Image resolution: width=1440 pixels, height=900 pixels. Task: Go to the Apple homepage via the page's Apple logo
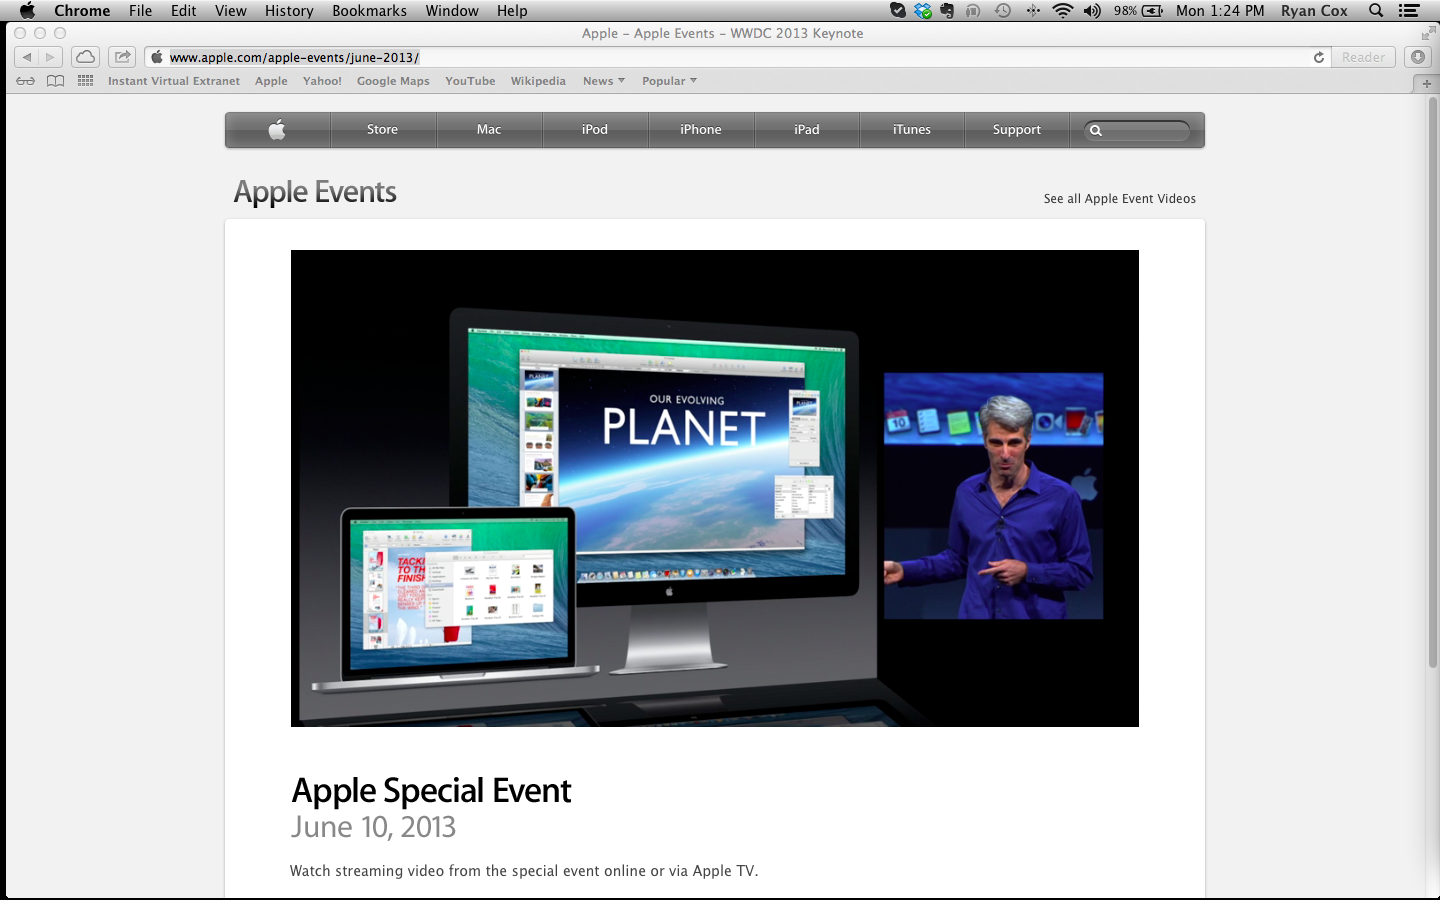click(x=277, y=129)
